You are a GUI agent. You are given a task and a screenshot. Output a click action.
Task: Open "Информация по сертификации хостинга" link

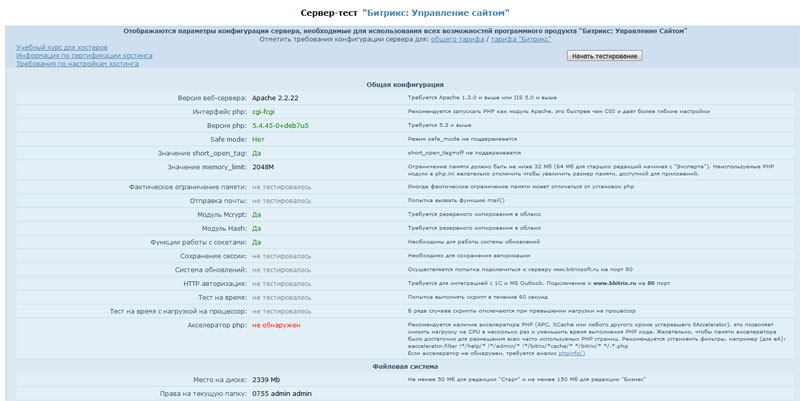[84, 56]
